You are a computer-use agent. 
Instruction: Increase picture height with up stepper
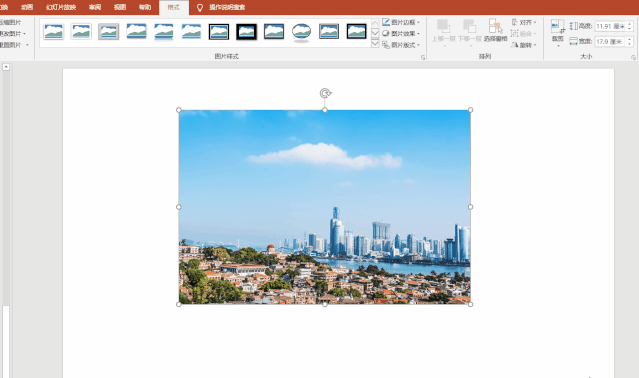(x=629, y=24)
